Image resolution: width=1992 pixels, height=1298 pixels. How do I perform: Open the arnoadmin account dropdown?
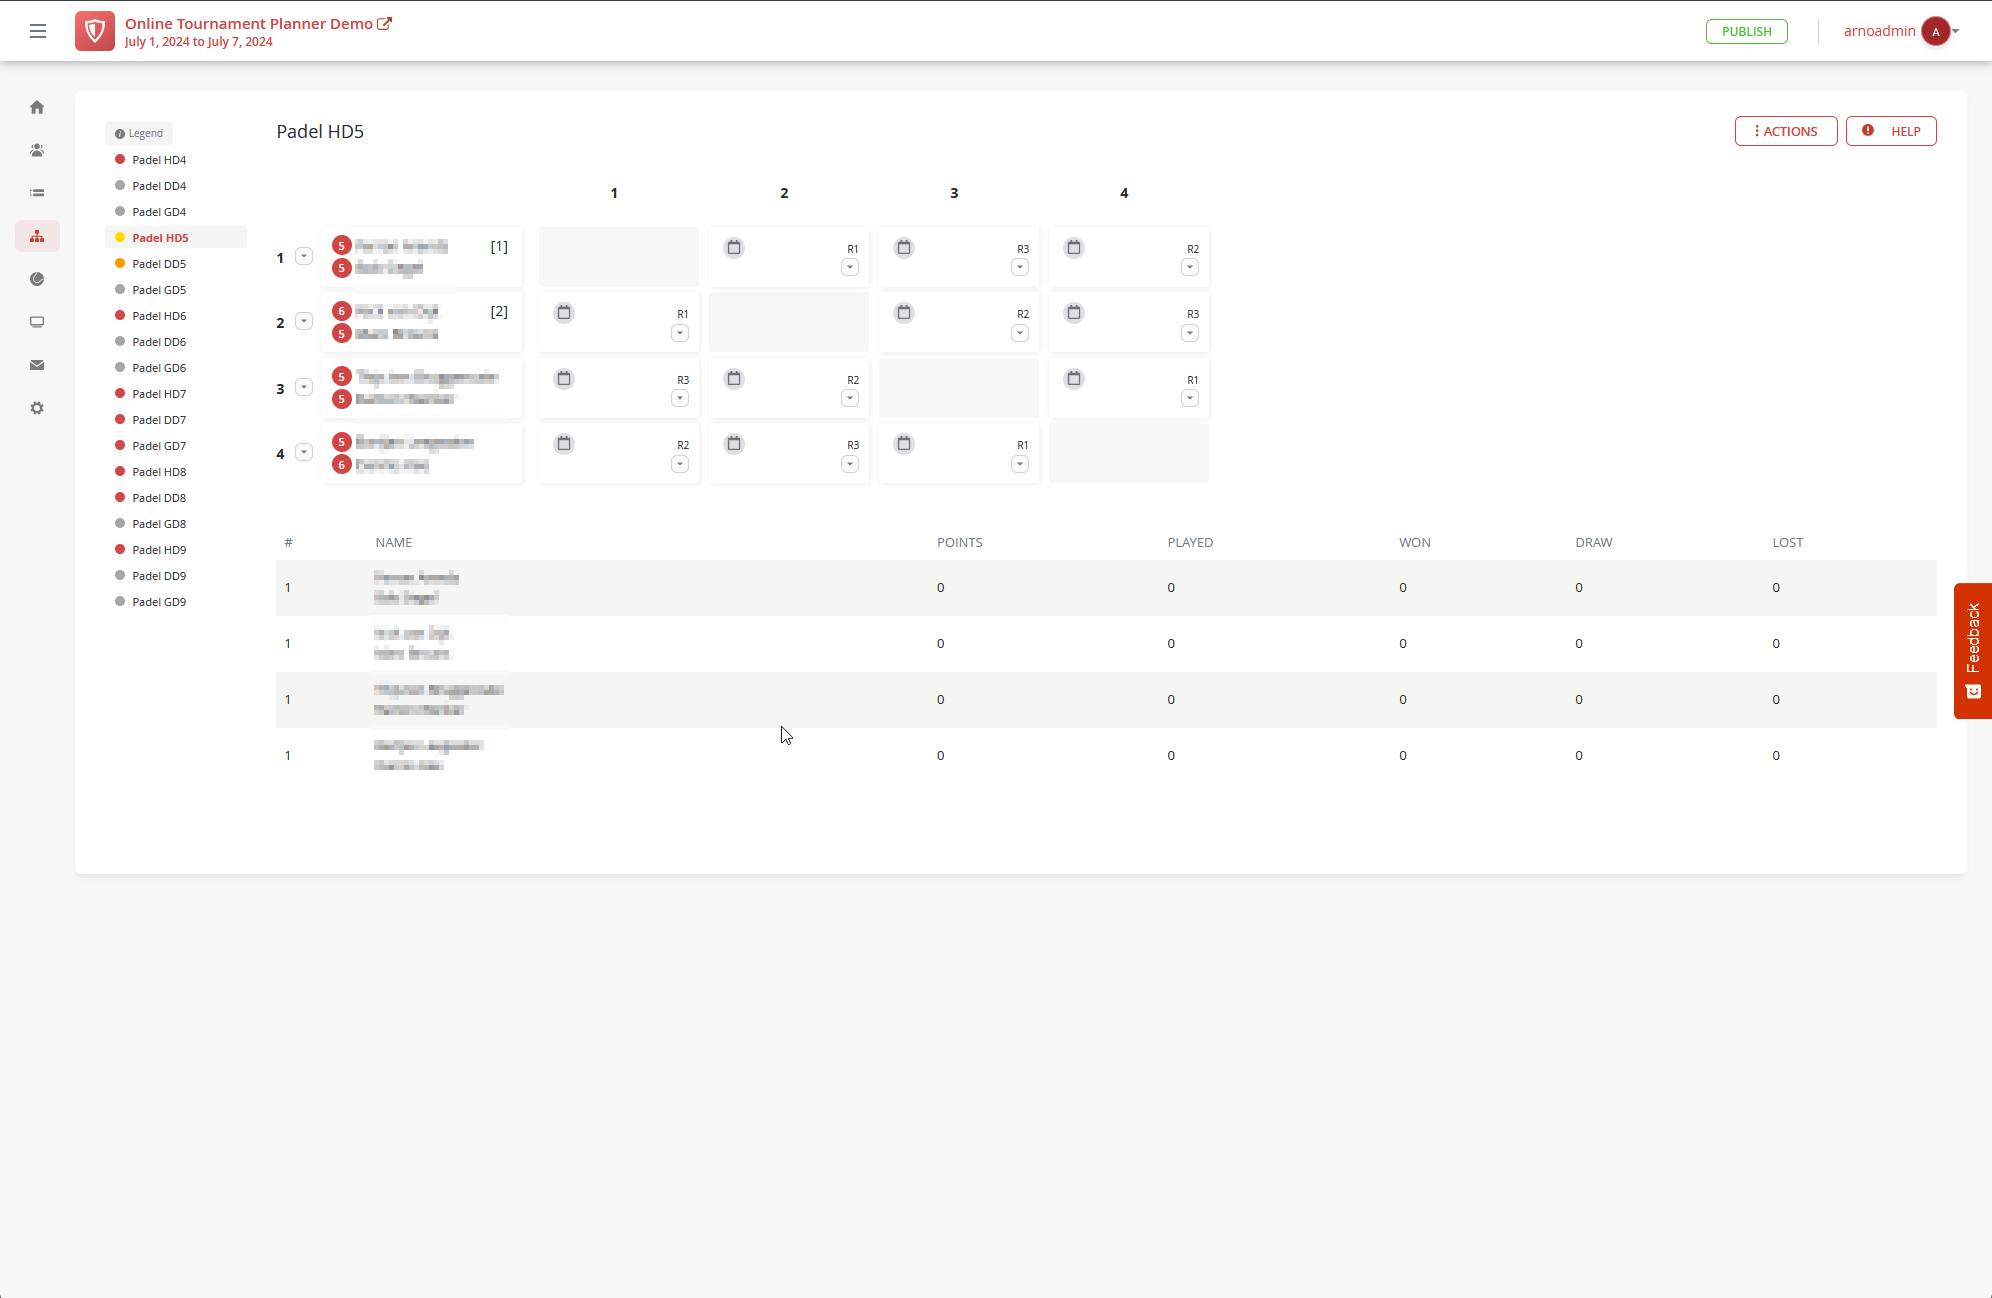tap(1895, 31)
